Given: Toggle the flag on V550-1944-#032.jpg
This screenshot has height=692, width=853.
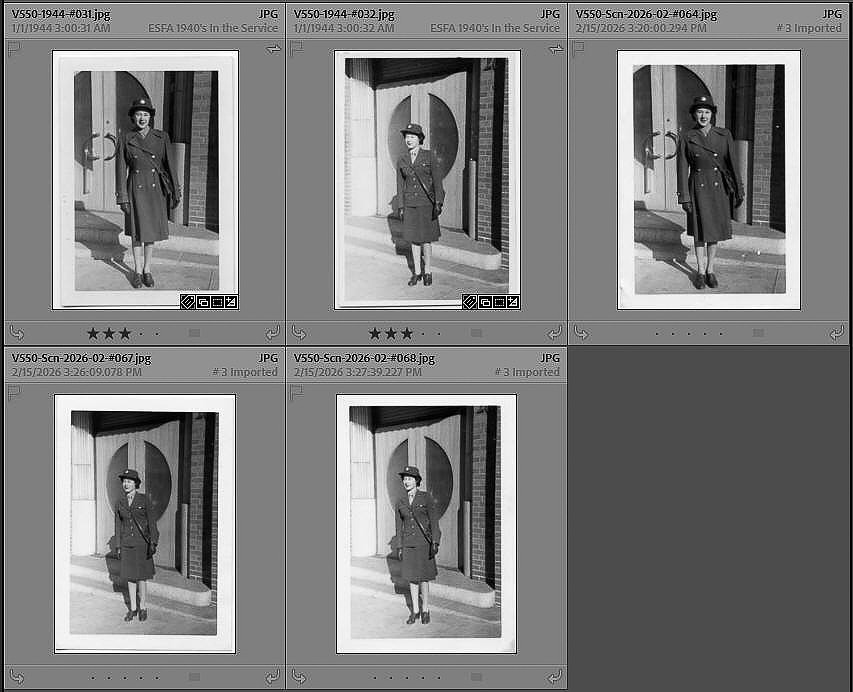Looking at the screenshot, I should click(x=296, y=50).
